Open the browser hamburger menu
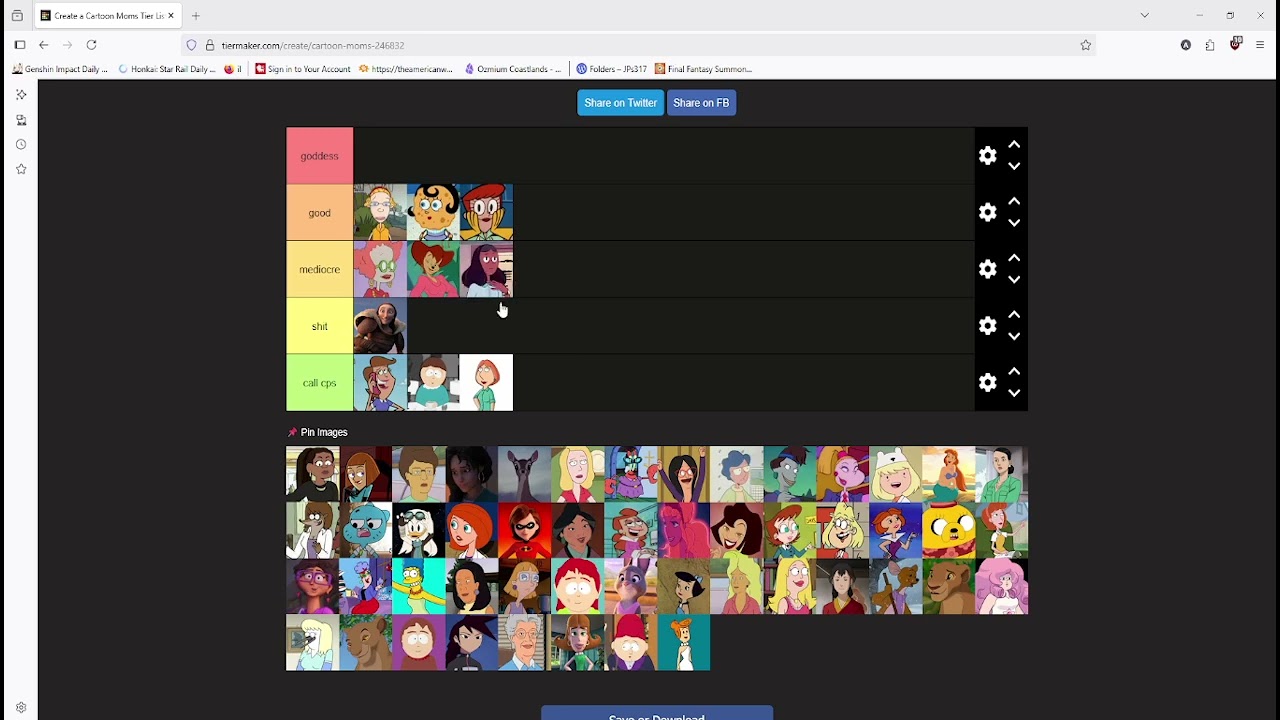The height and width of the screenshot is (720, 1280). click(x=1260, y=45)
